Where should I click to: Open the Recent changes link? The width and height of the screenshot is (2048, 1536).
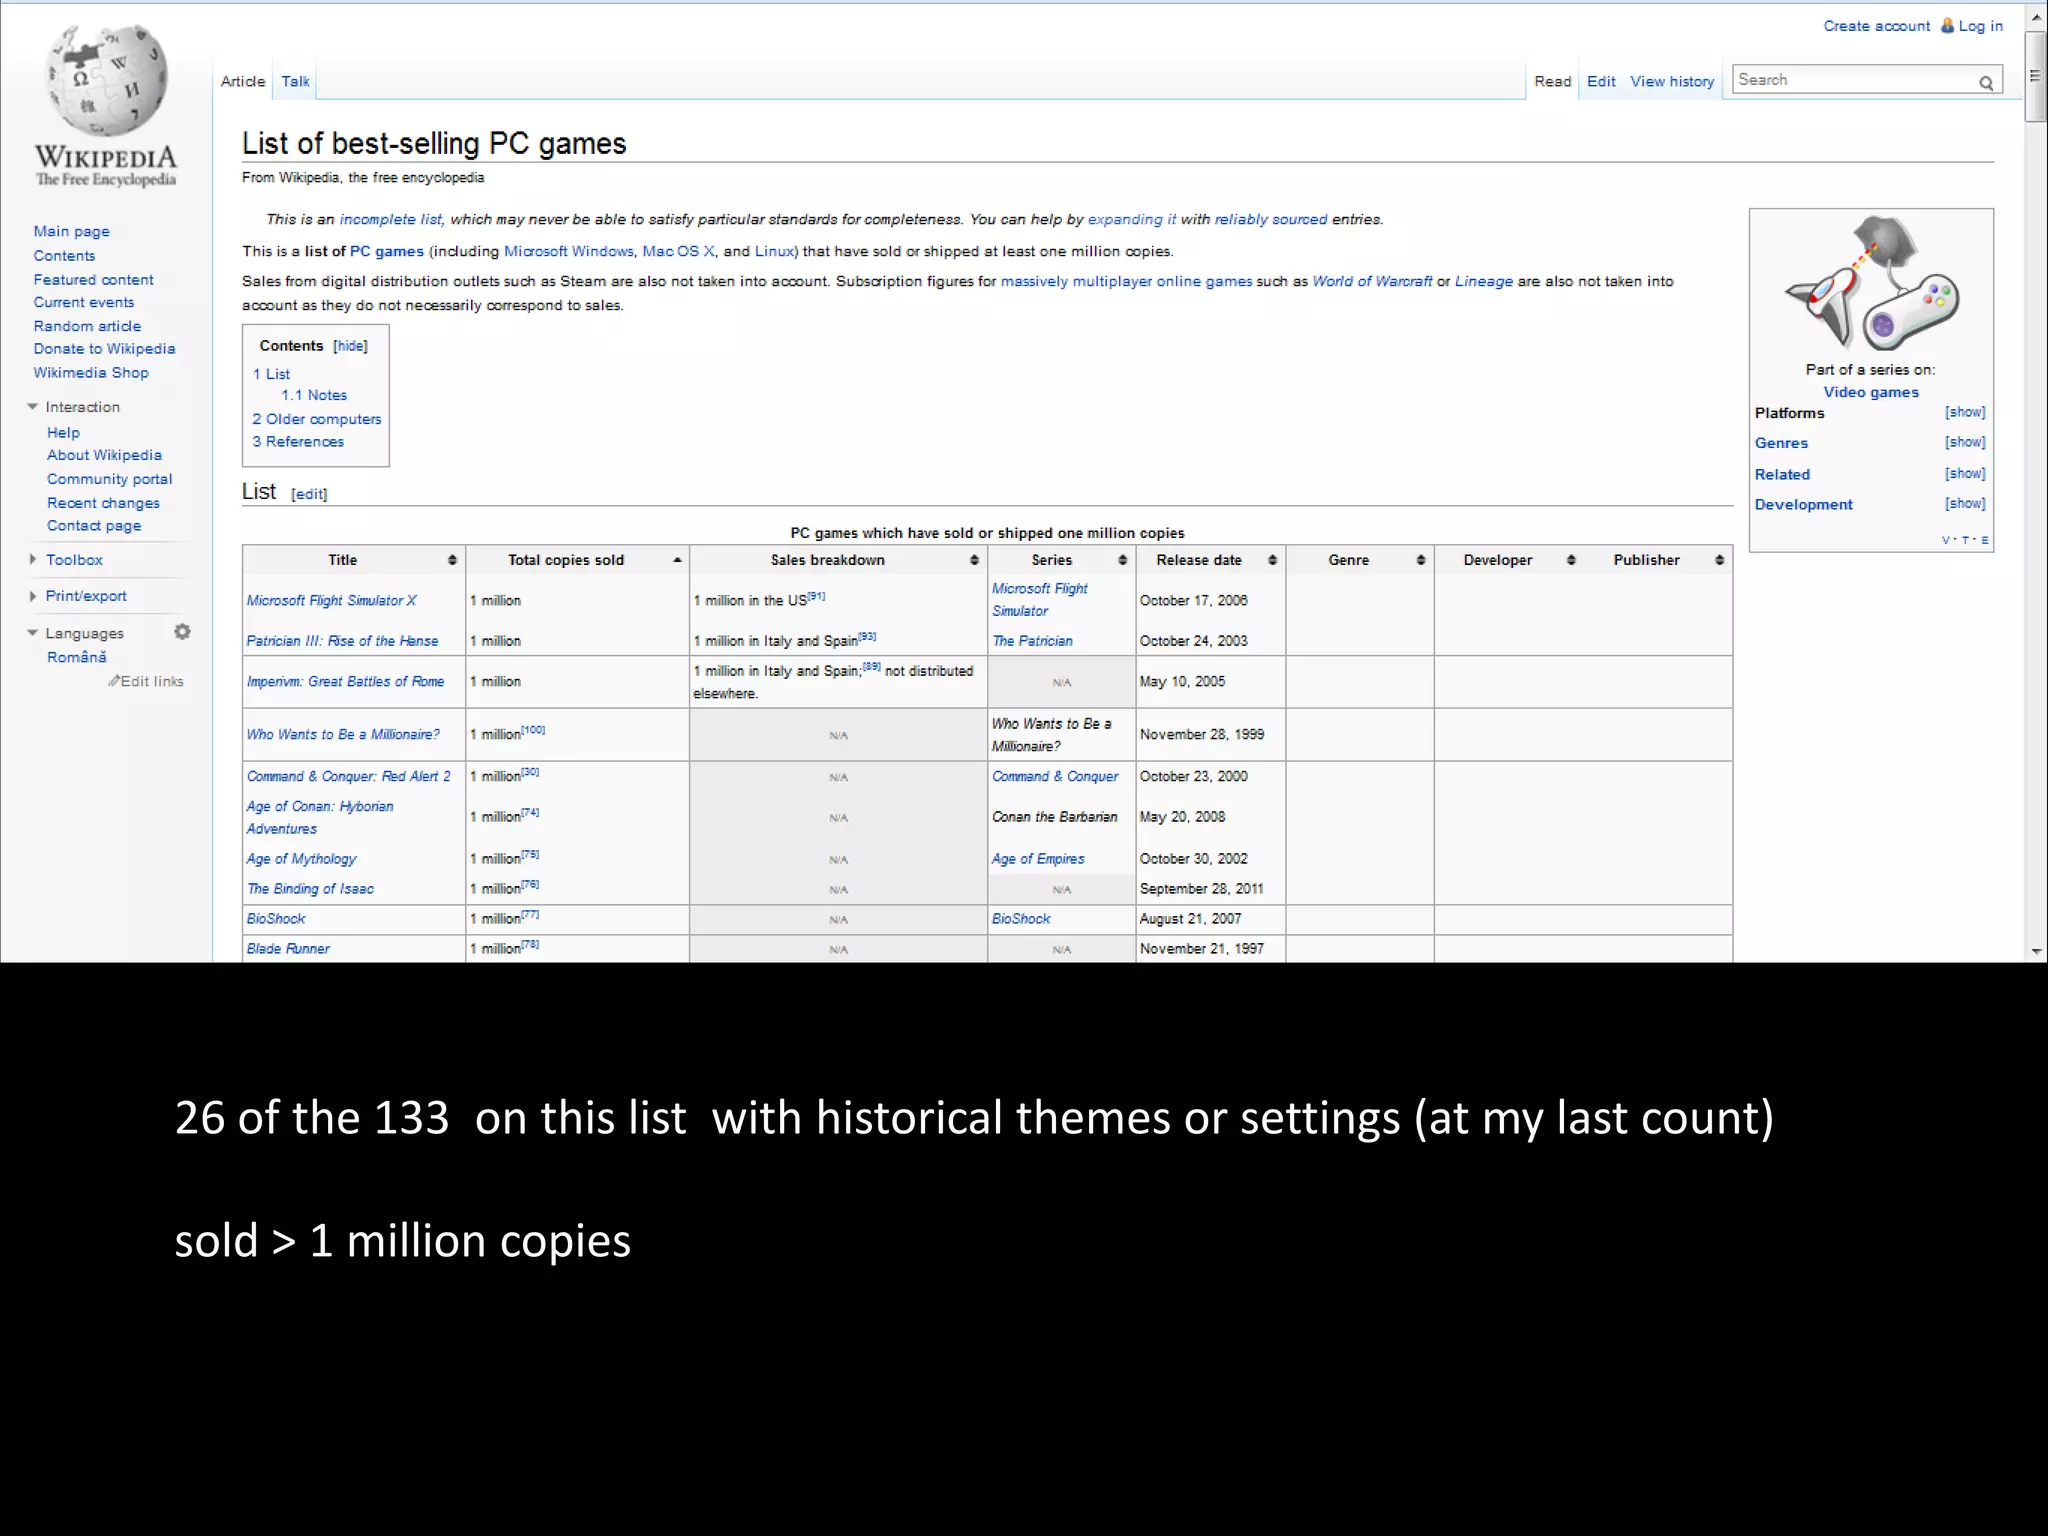tap(103, 503)
